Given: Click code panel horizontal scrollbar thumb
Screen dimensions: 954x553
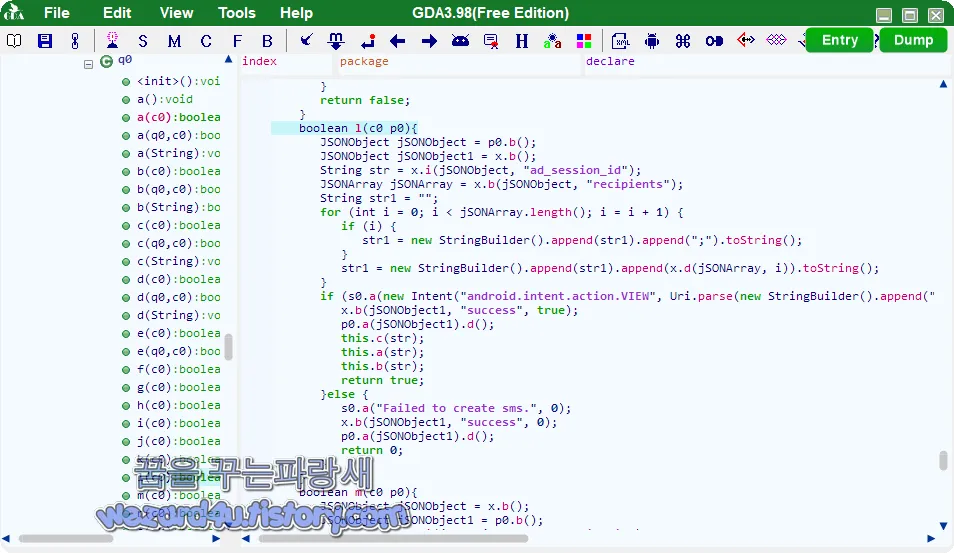Looking at the screenshot, I should pyautogui.click(x=393, y=538).
